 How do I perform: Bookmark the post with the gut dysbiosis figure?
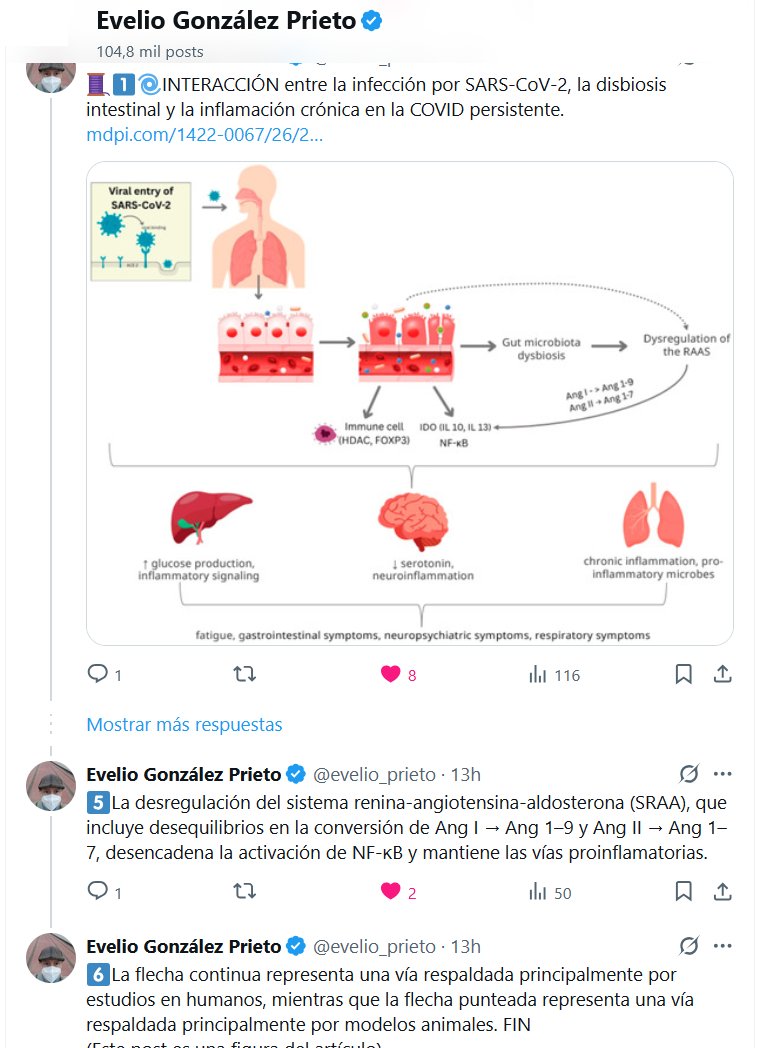point(683,675)
